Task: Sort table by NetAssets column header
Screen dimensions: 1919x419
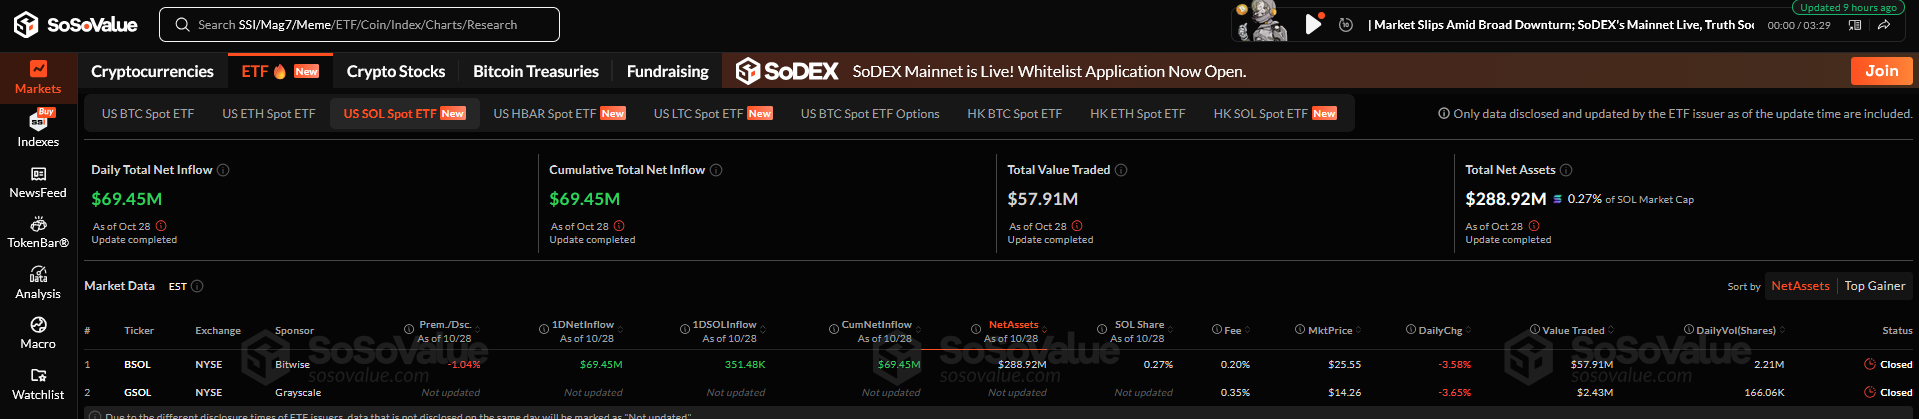Action: [1013, 325]
